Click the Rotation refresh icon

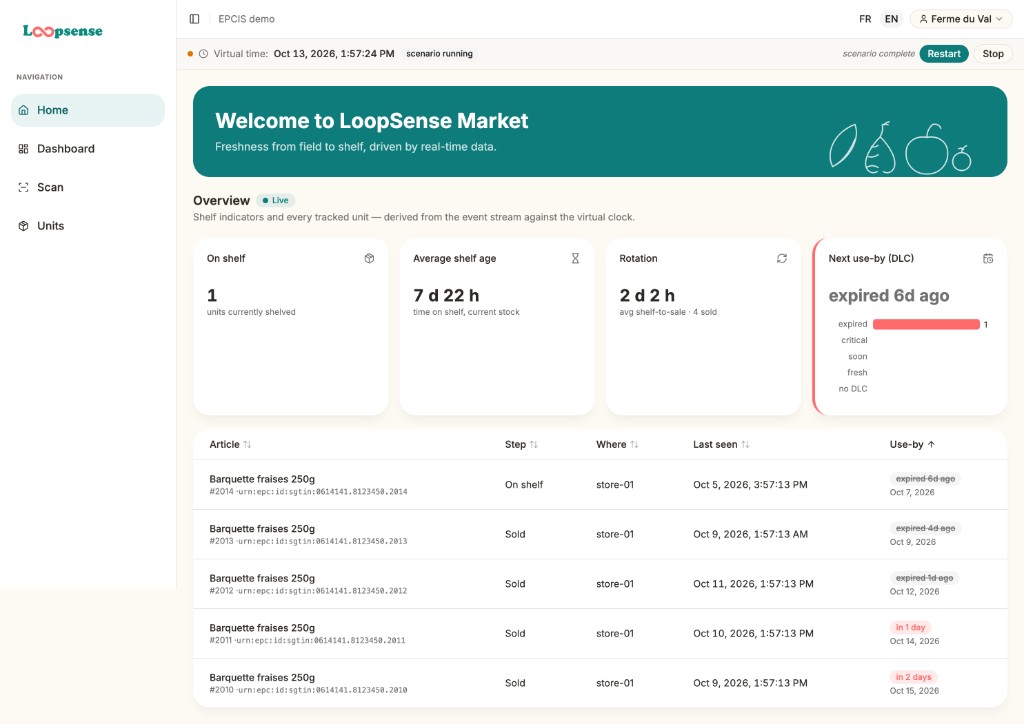pyautogui.click(x=782, y=259)
